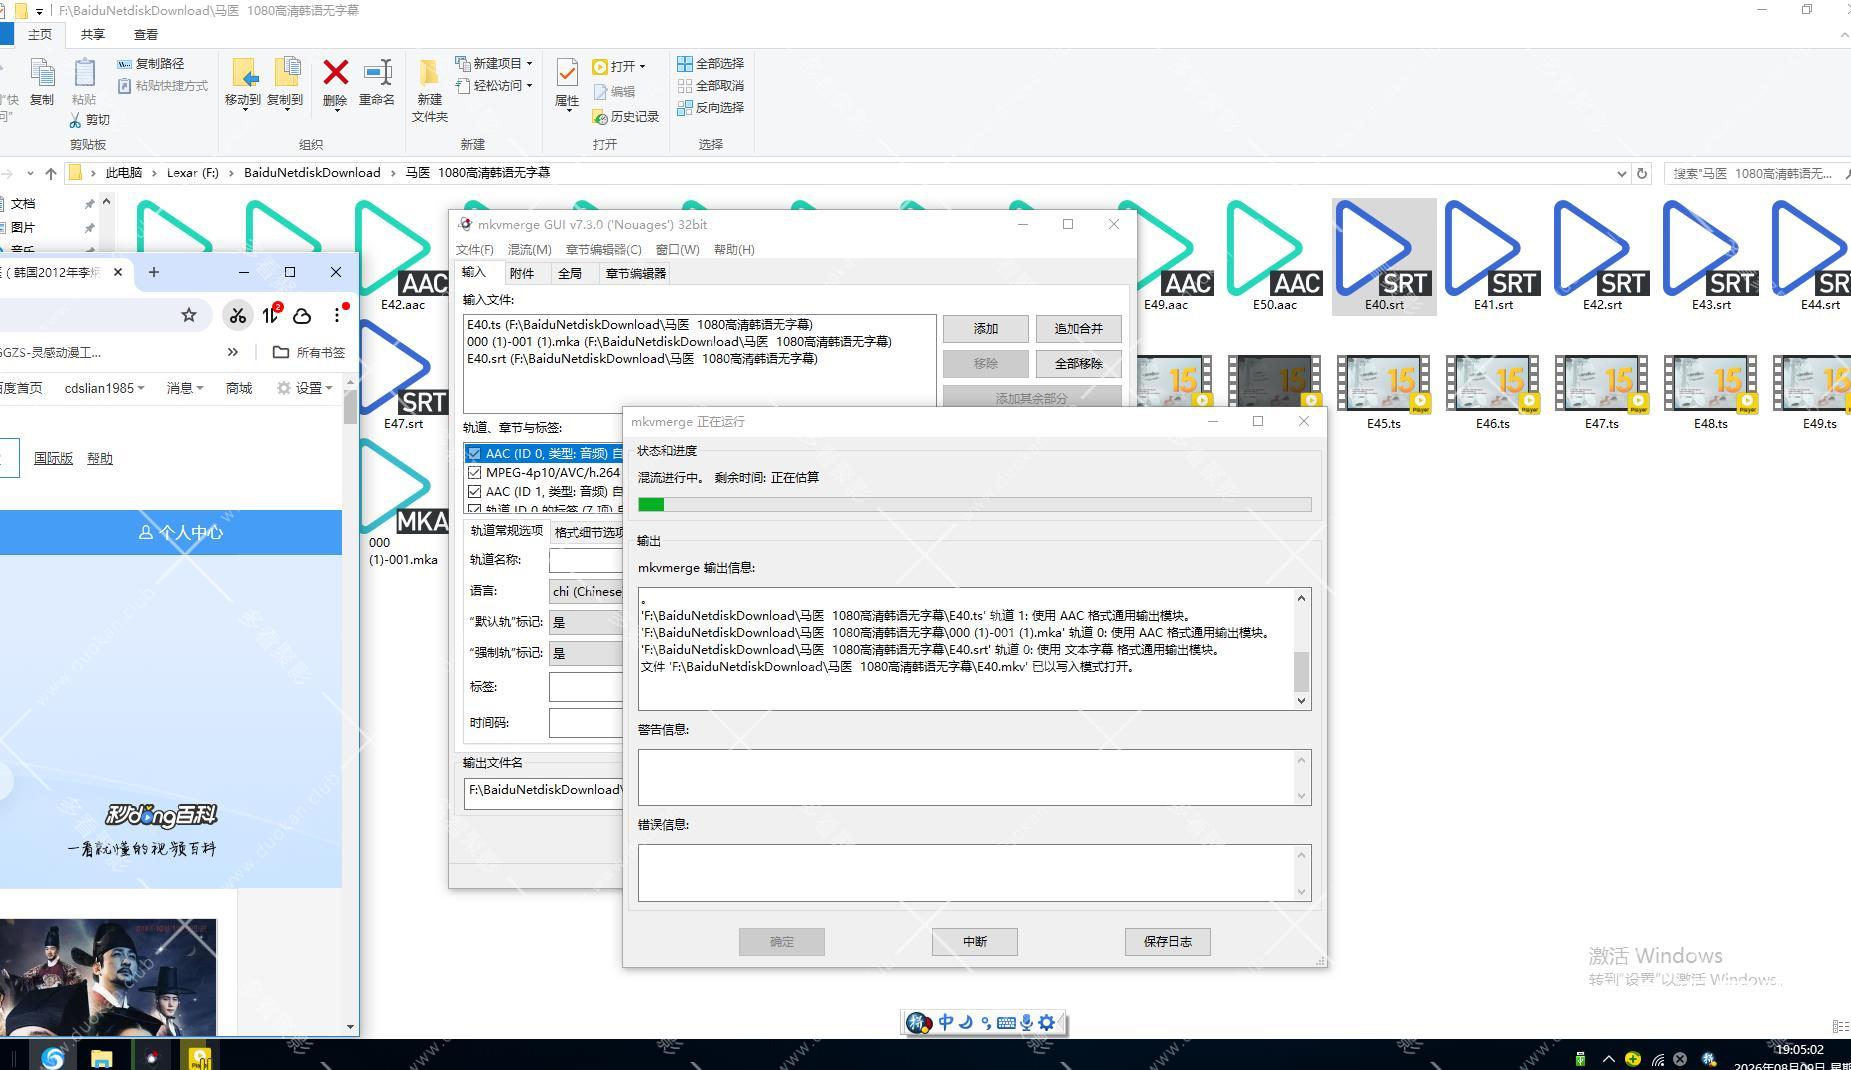Click the 轨道名称 input field
Image resolution: width=1851 pixels, height=1070 pixels.
(586, 561)
